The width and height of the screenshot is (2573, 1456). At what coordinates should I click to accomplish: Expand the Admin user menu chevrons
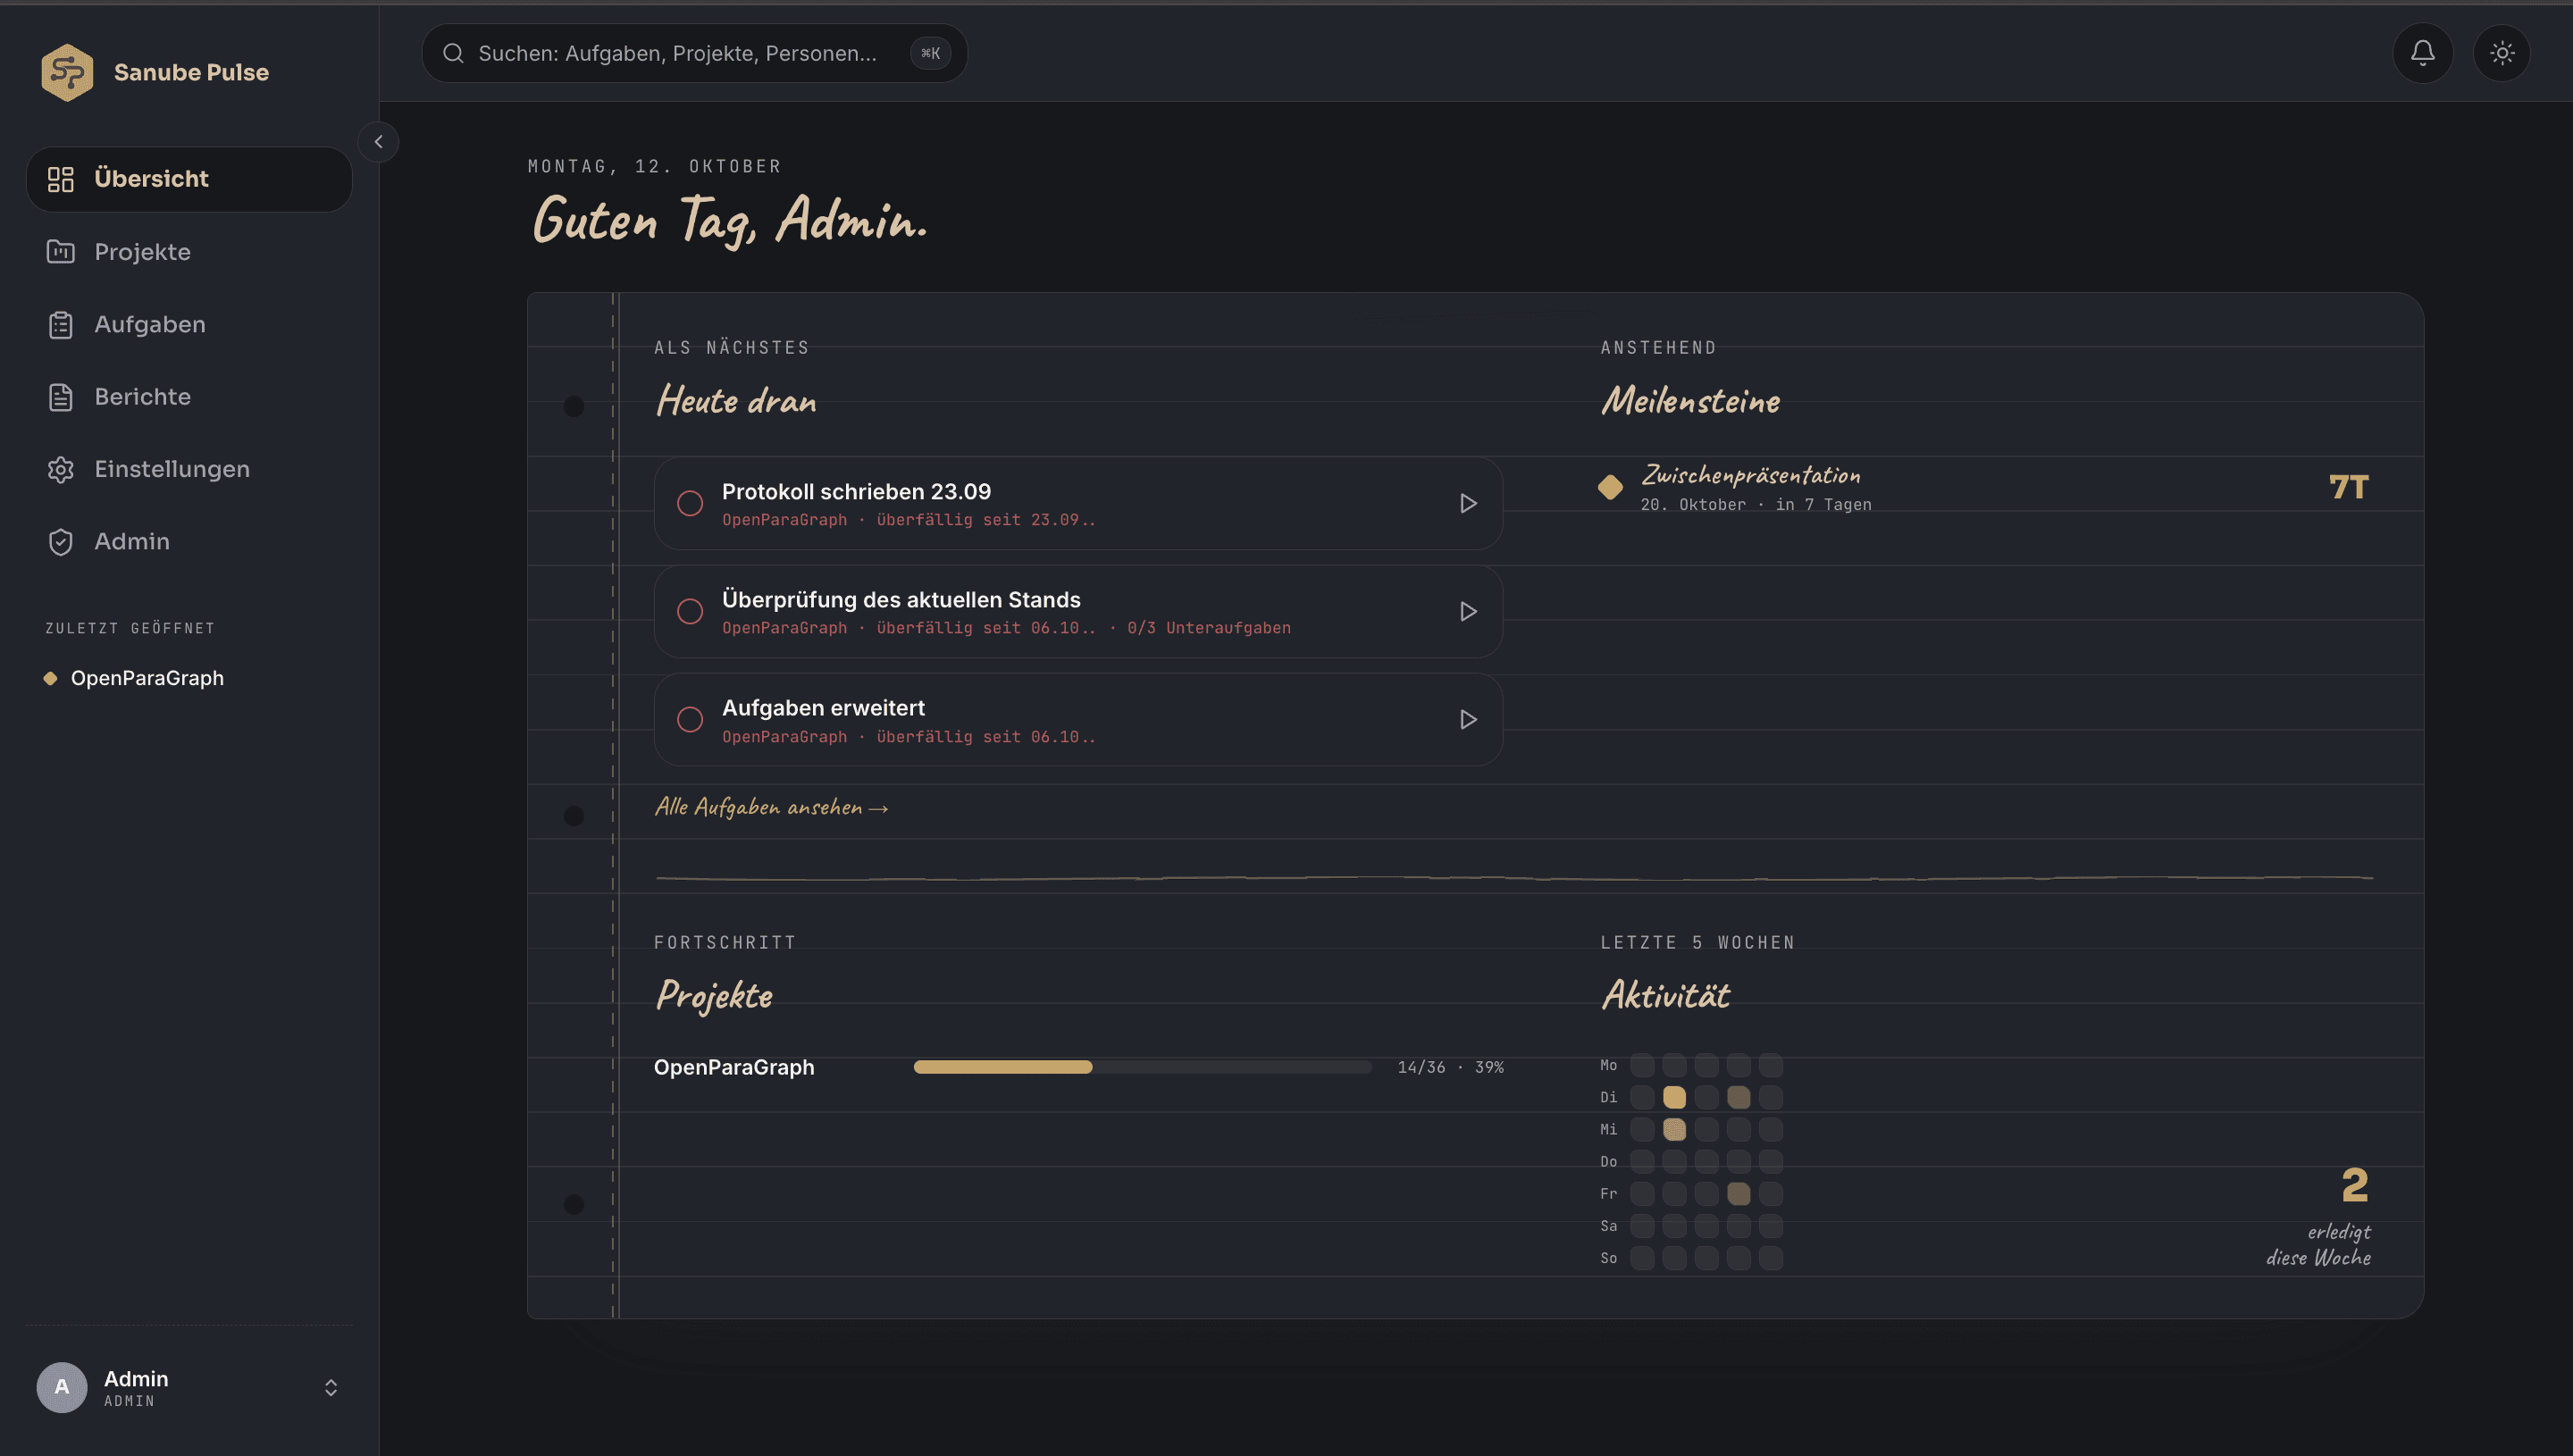click(x=331, y=1387)
